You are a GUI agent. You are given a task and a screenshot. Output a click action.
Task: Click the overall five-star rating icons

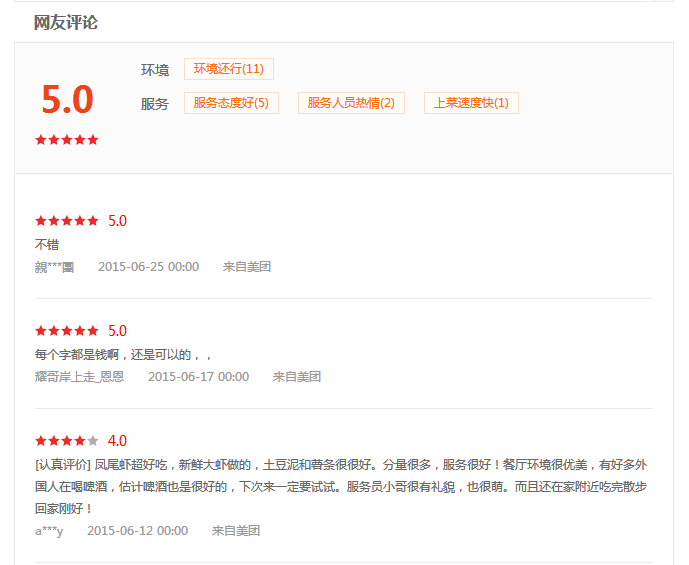coord(67,140)
